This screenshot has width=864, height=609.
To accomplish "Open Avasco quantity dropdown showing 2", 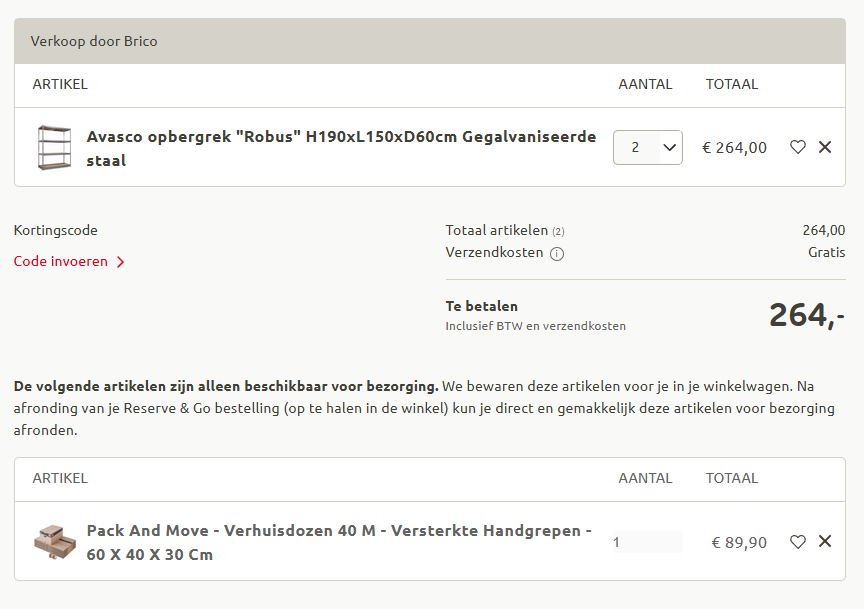I will (648, 147).
